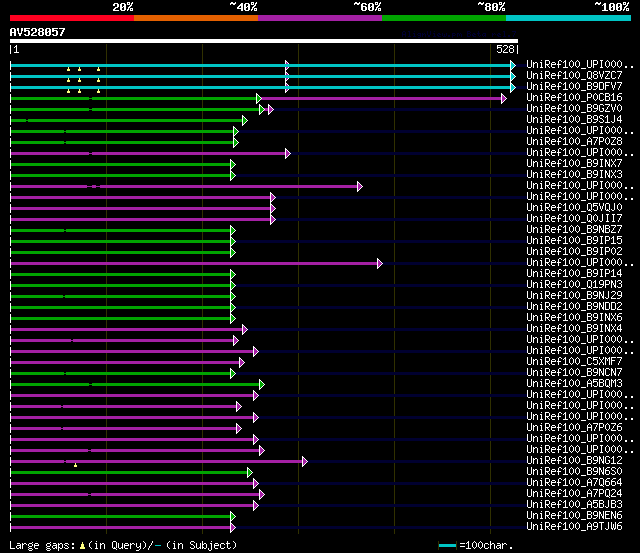This screenshot has width=640, height=553.
Task: Click the cyan 100char scale bar
Action: [x=447, y=545]
